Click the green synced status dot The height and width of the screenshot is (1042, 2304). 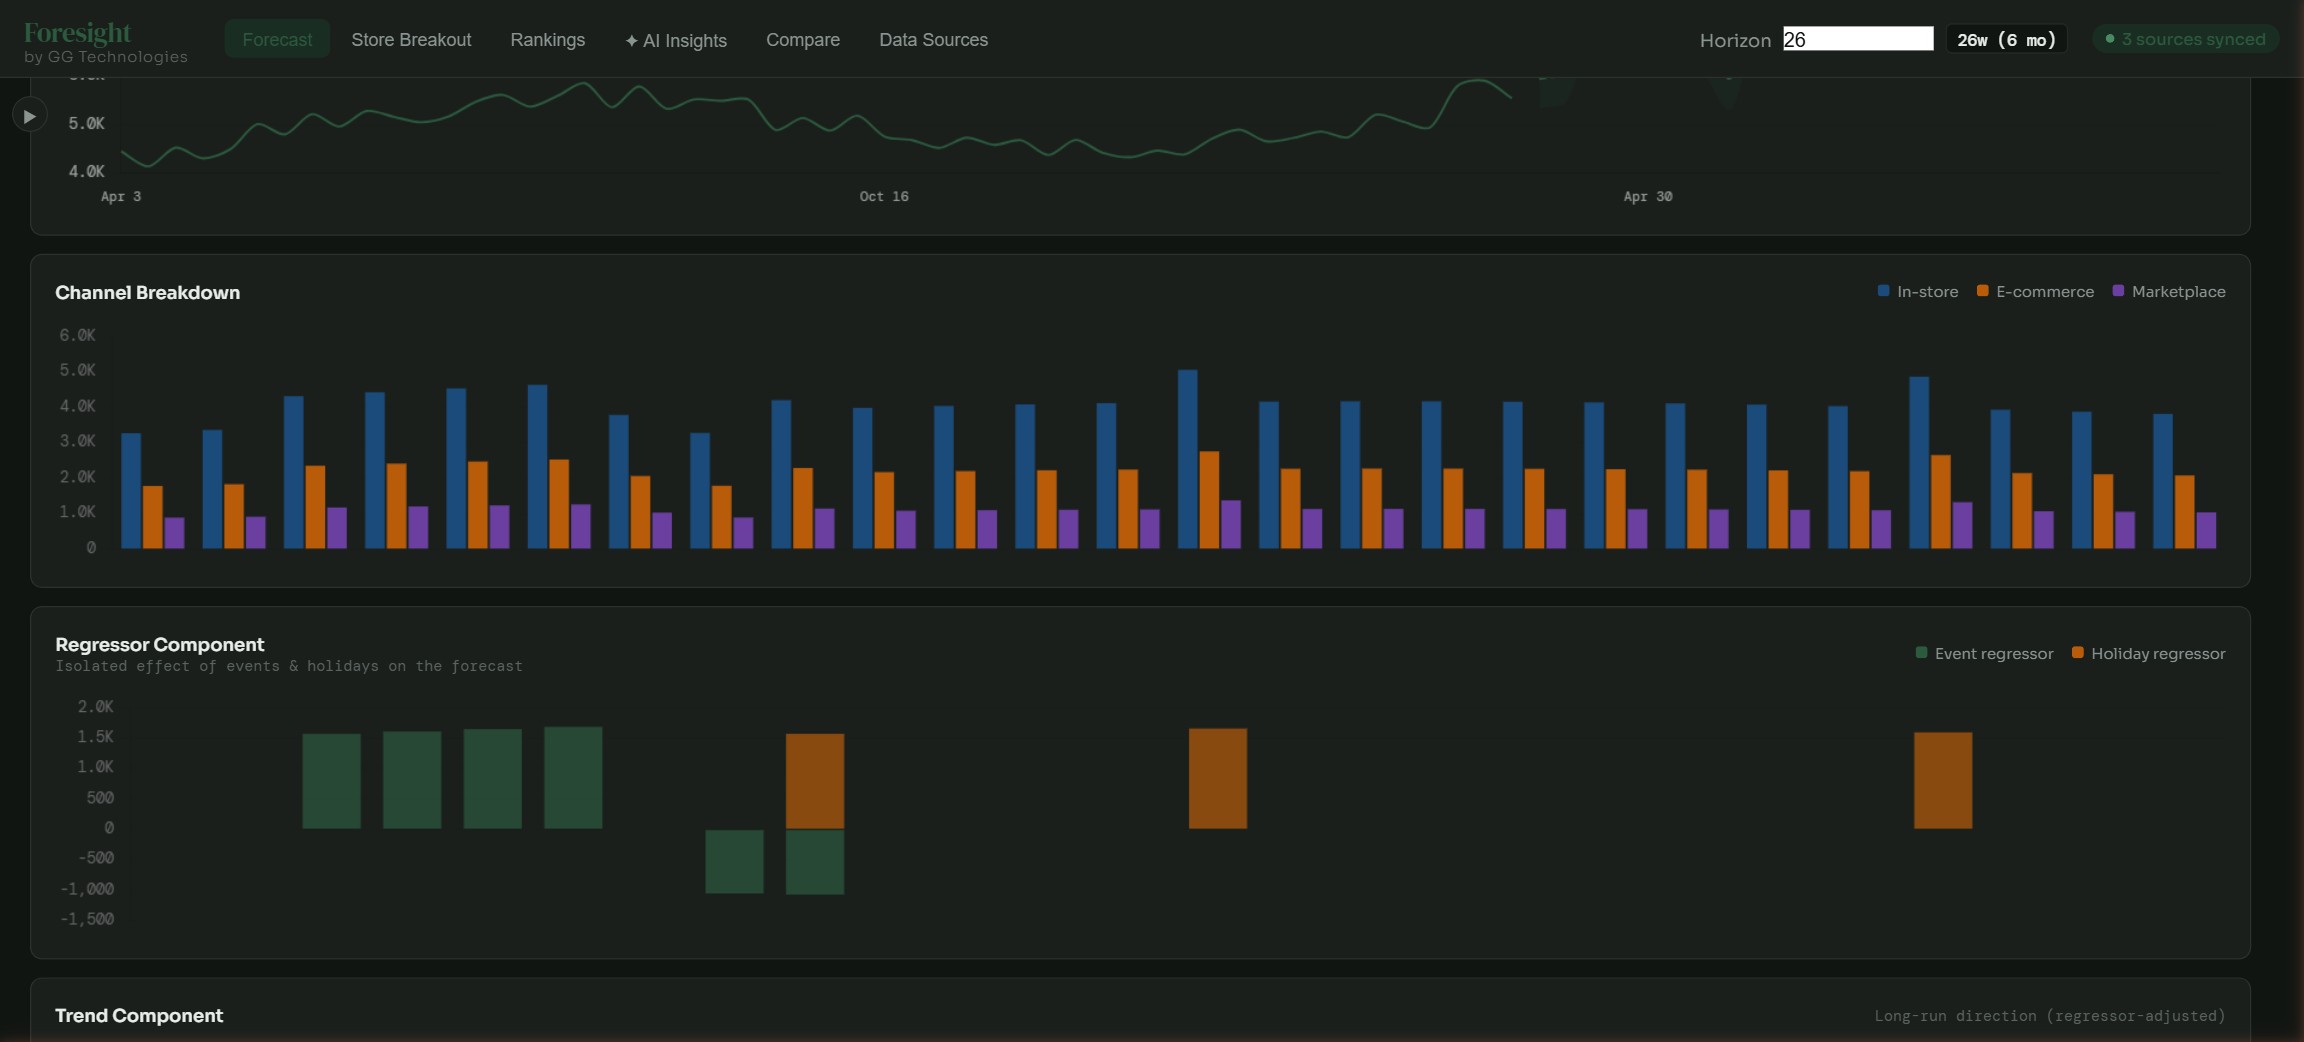(2110, 39)
